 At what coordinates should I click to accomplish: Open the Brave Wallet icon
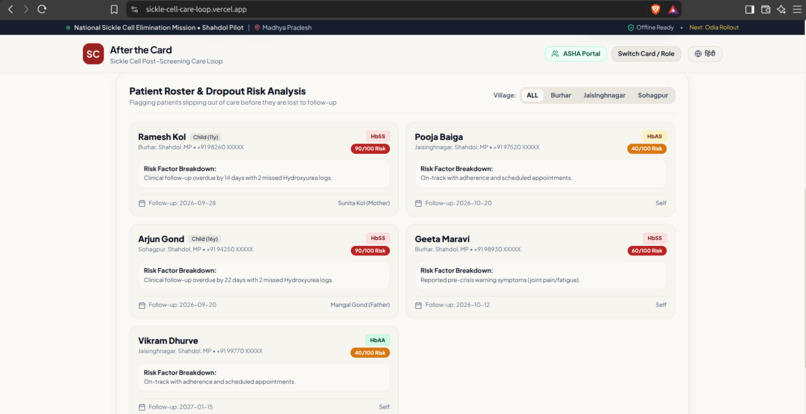[765, 9]
